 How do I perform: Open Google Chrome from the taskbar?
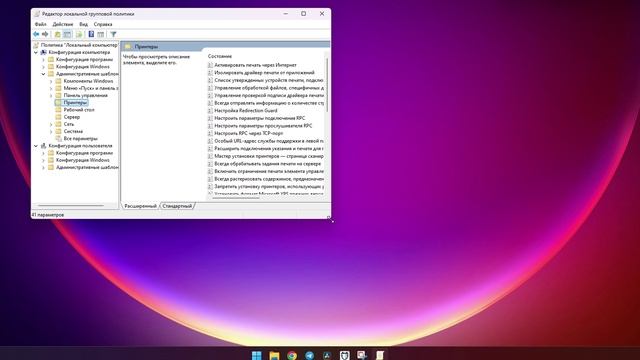point(292,355)
